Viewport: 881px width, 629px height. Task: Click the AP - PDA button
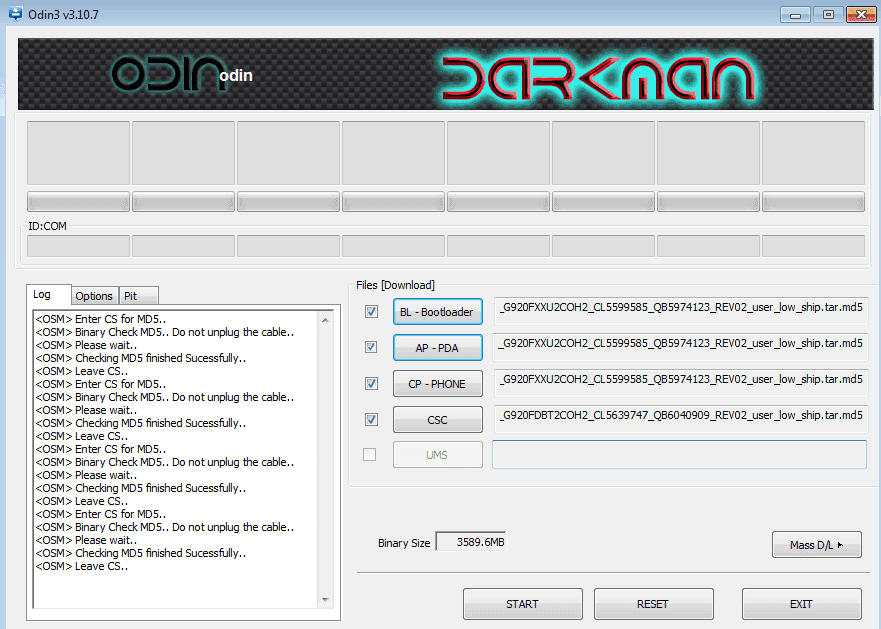[438, 348]
